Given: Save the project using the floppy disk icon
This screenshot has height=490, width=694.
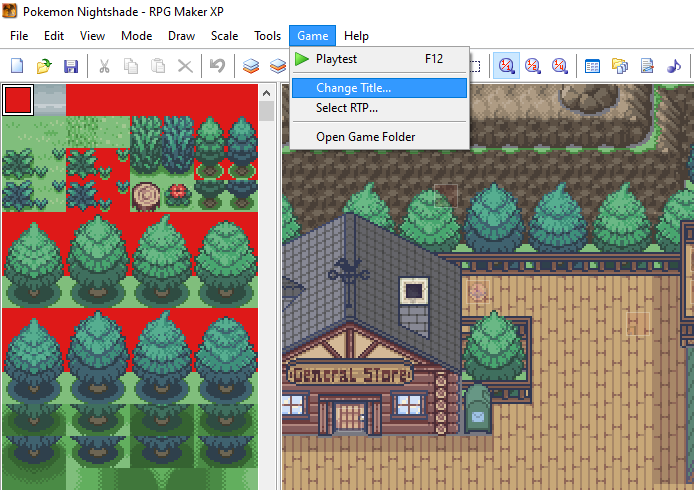Looking at the screenshot, I should point(71,66).
